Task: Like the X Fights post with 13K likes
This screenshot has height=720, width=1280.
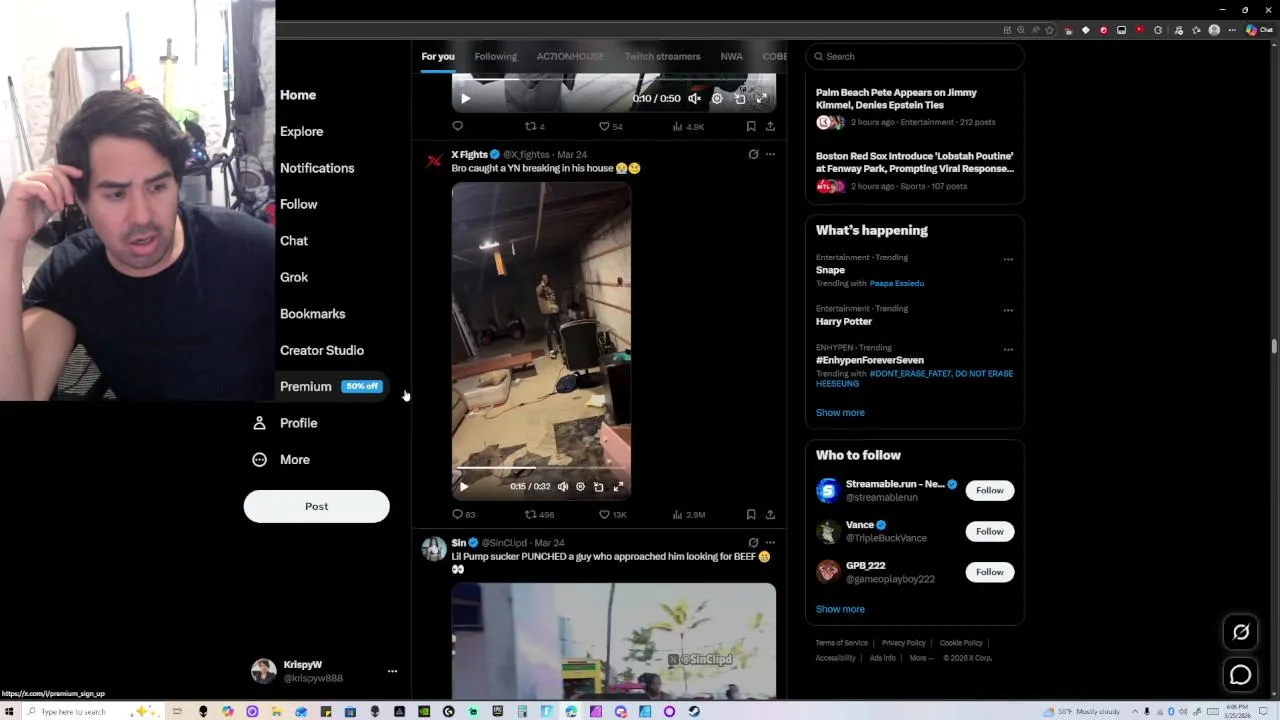Action: click(611, 514)
